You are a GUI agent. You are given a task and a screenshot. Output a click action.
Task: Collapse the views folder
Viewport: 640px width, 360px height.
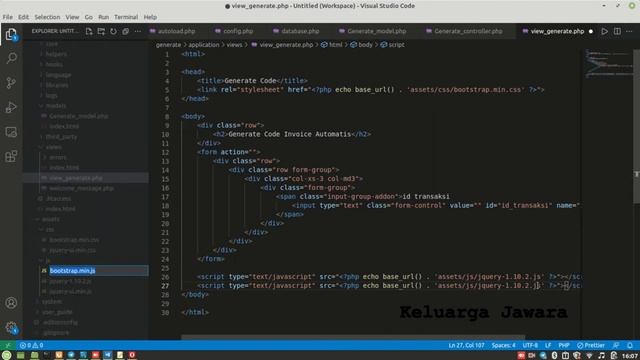54,147
